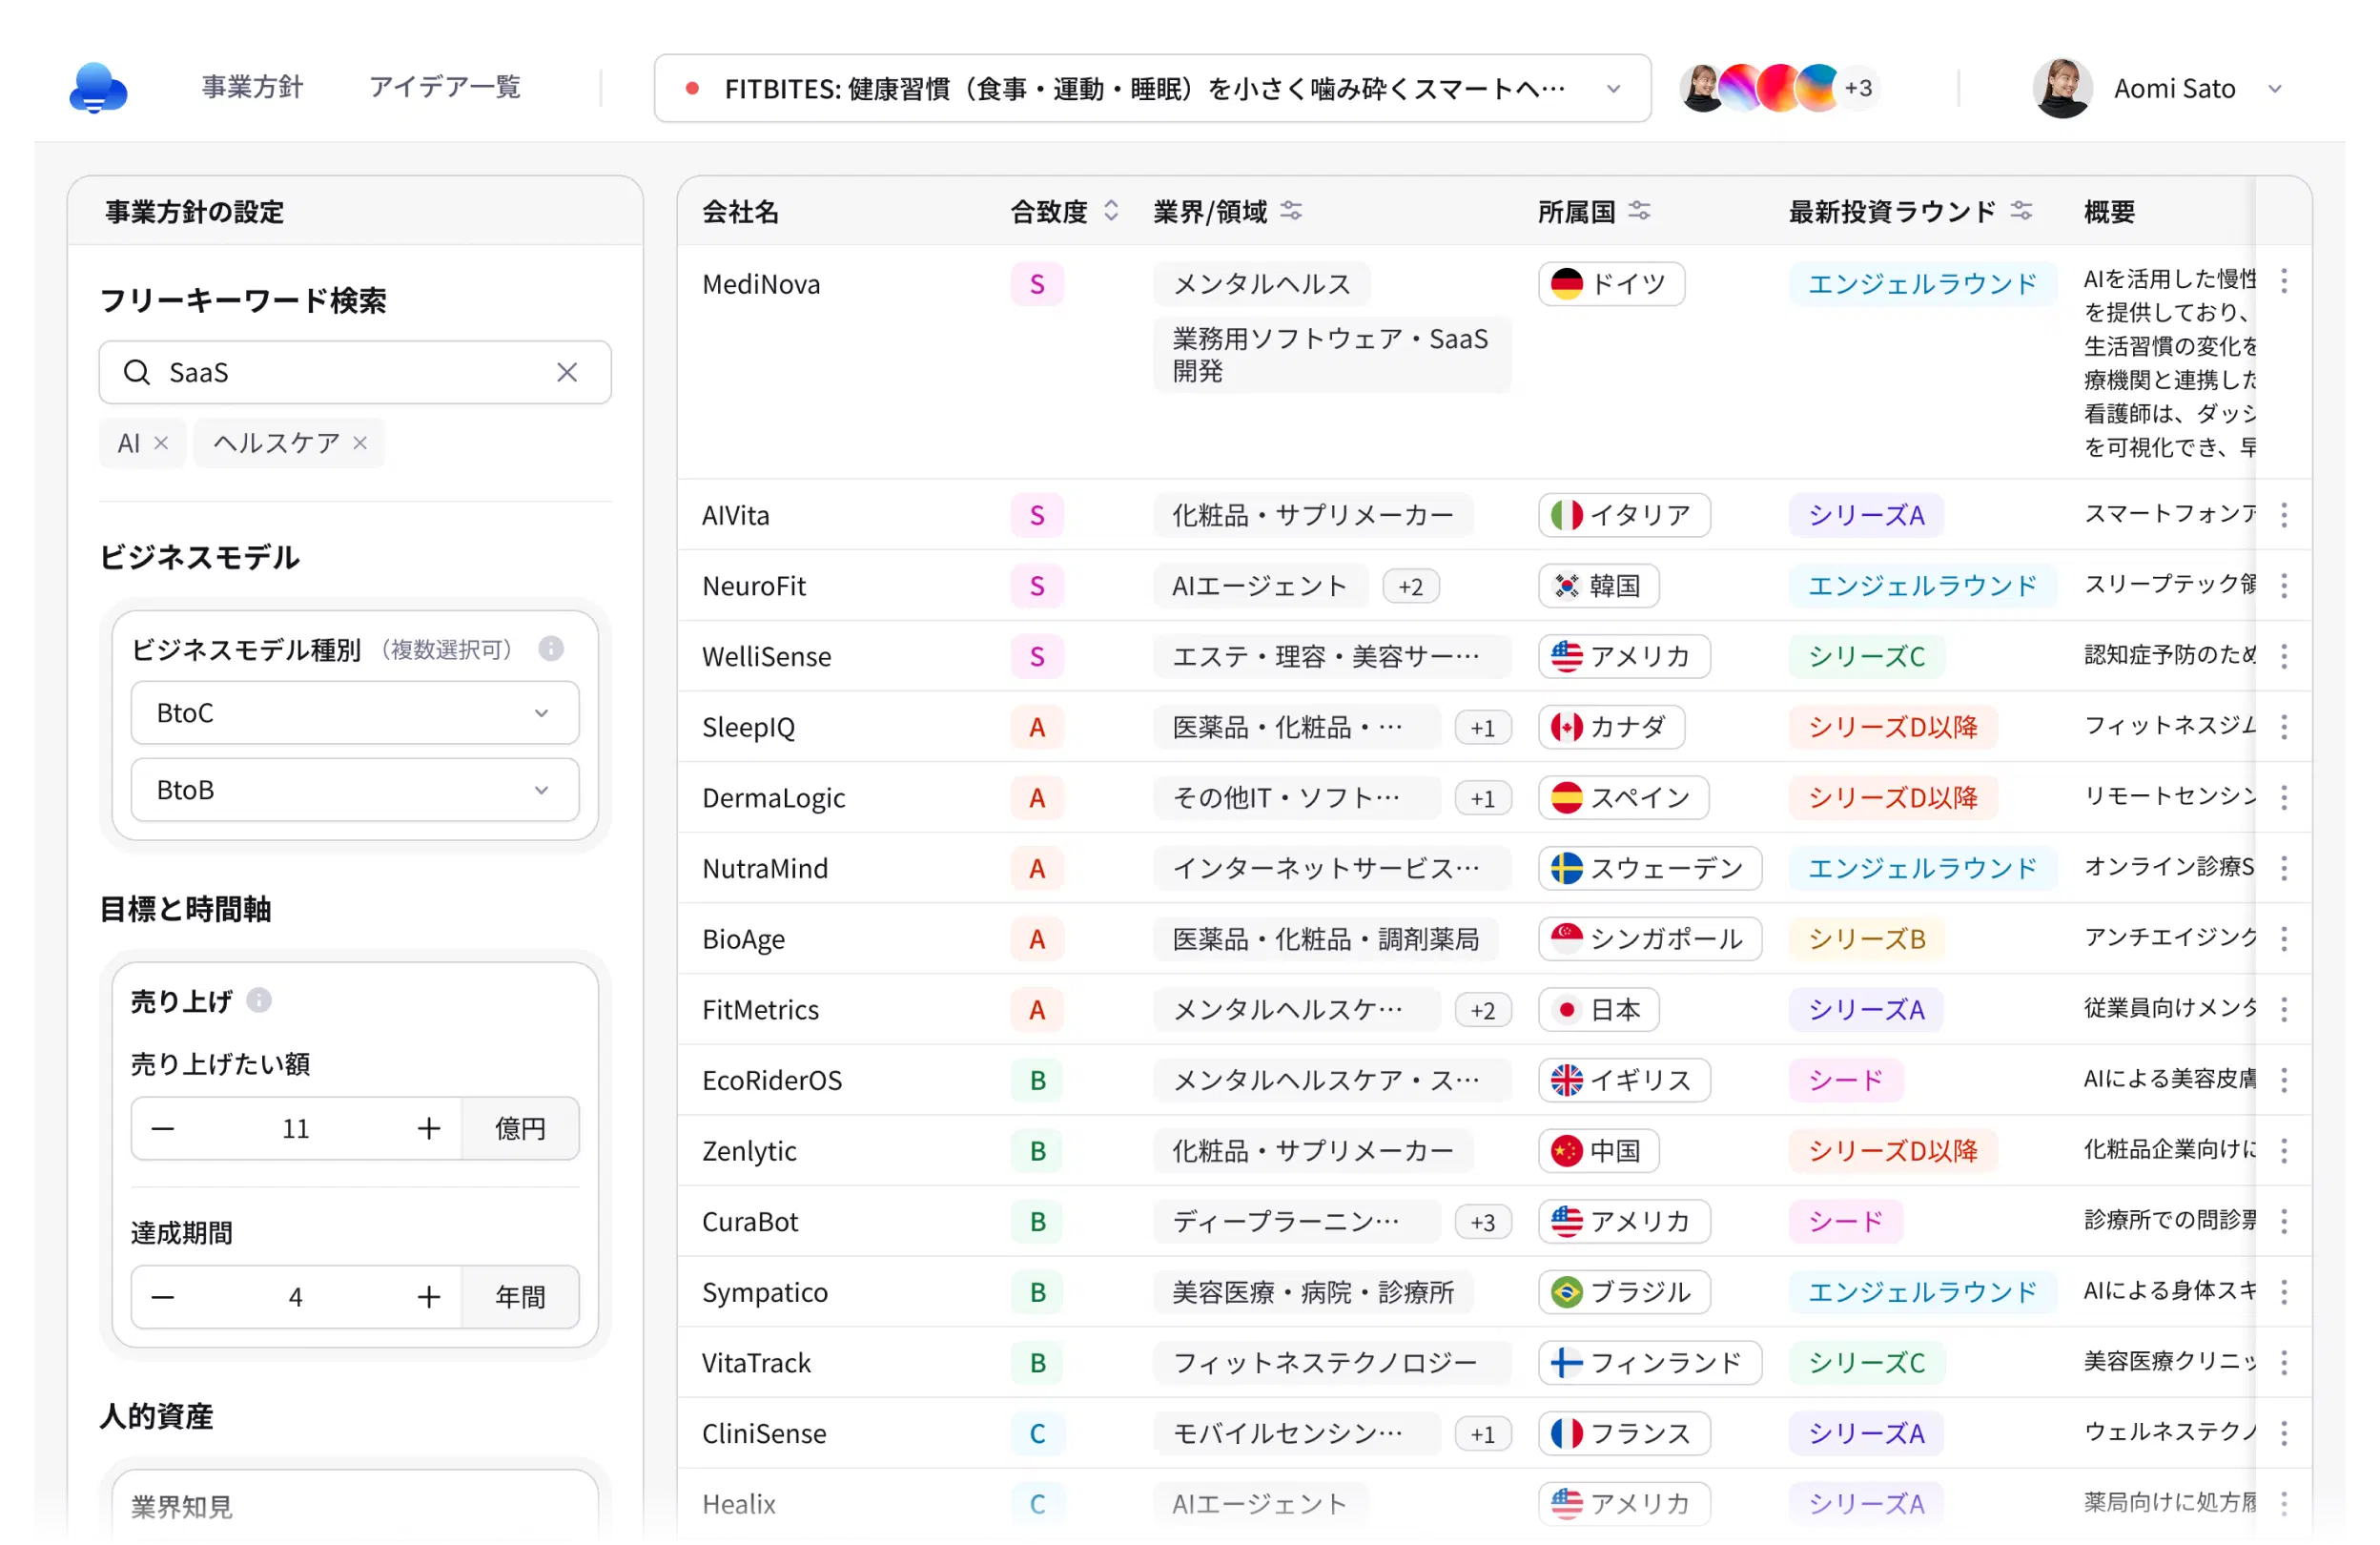
Task: Sort the table by 合致度
Action: point(1111,211)
